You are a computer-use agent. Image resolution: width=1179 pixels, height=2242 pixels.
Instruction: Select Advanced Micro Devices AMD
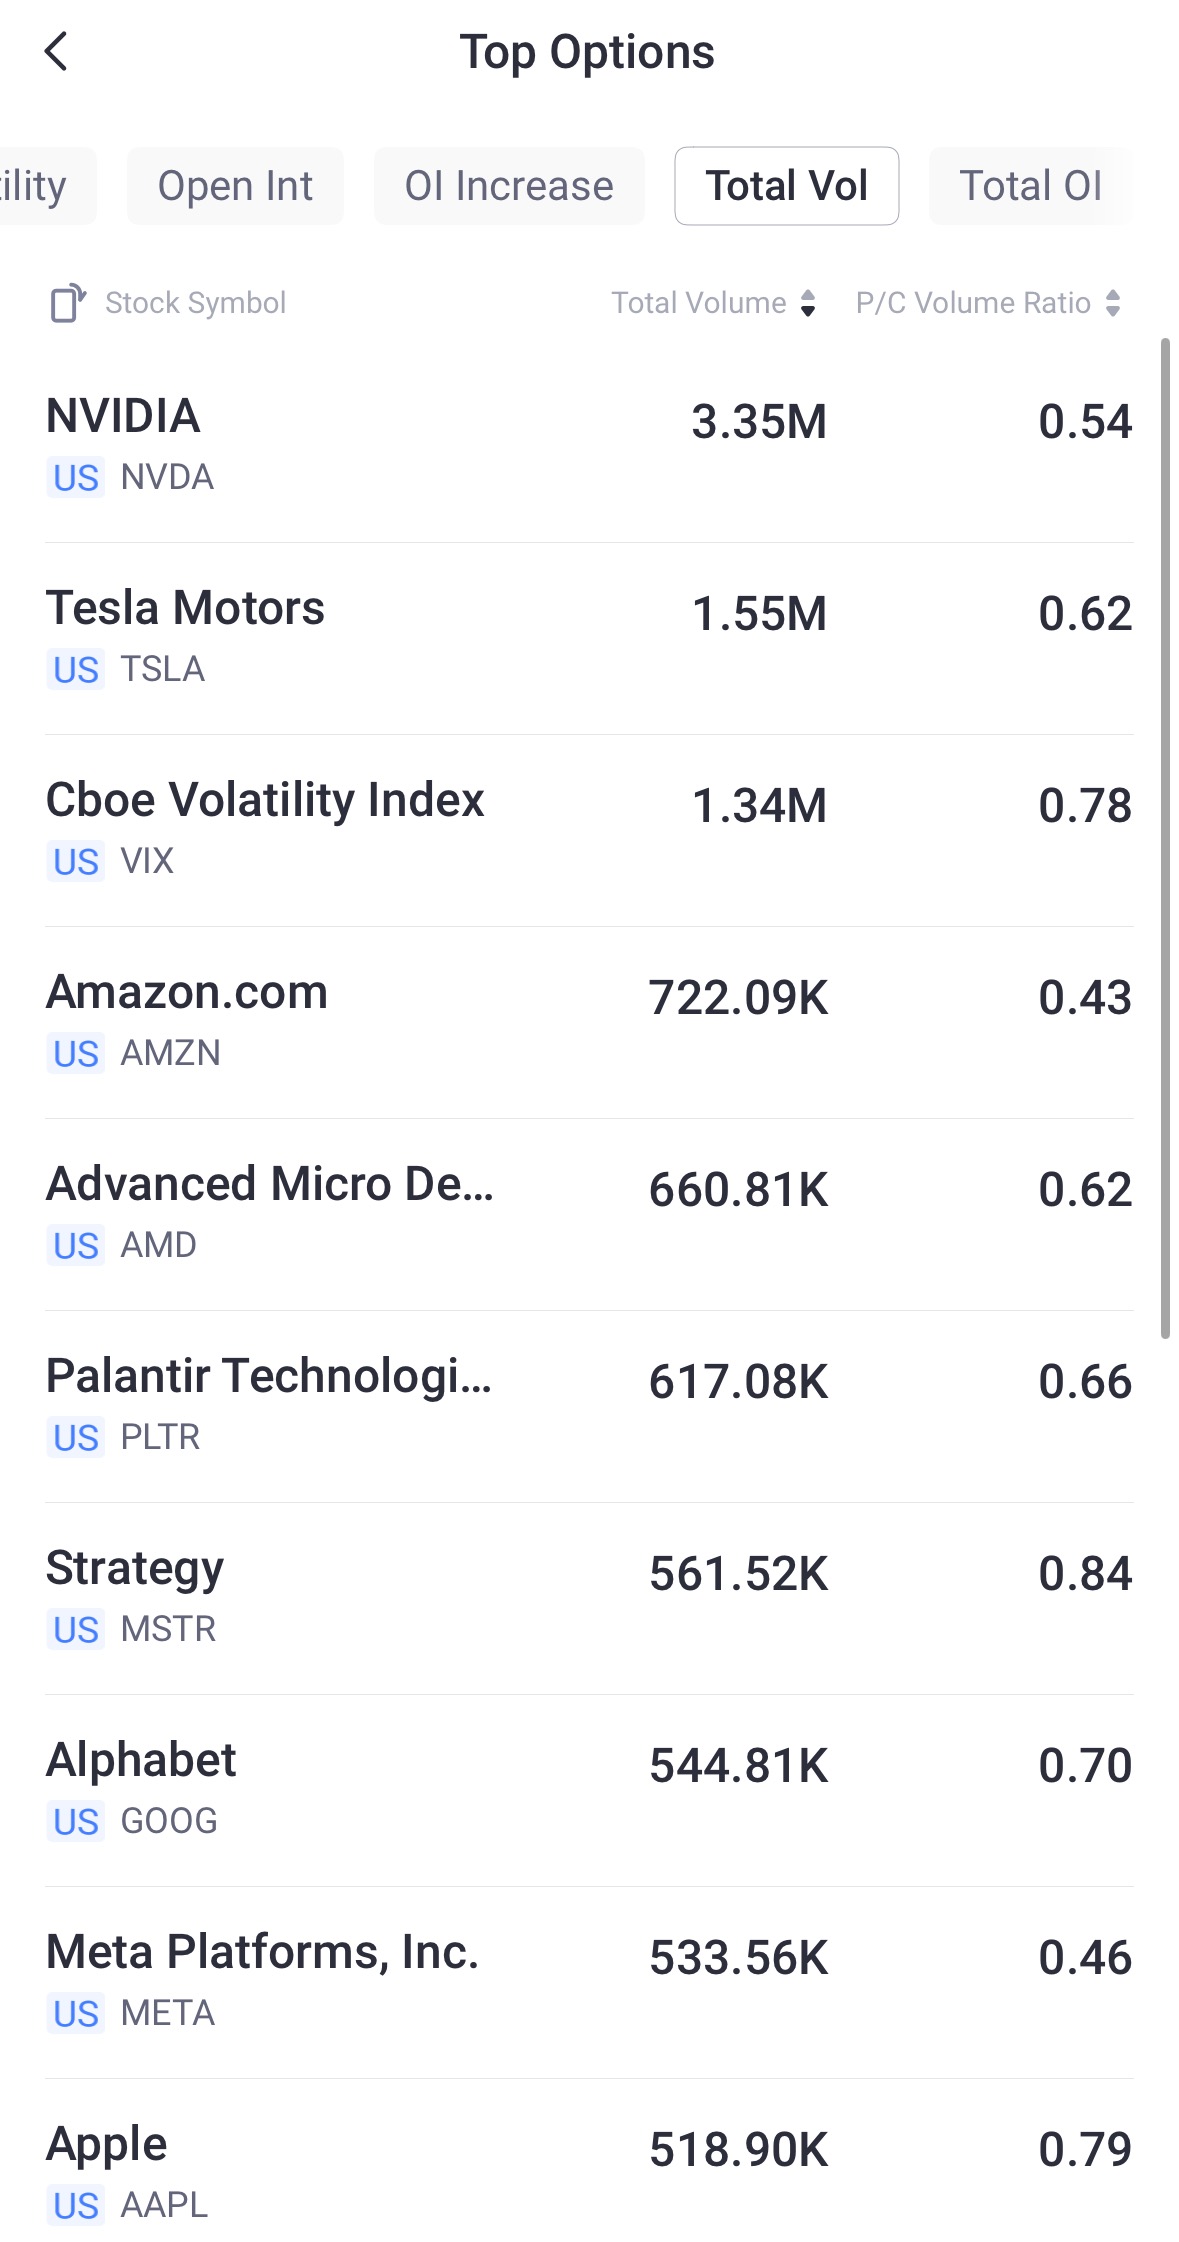(589, 1213)
